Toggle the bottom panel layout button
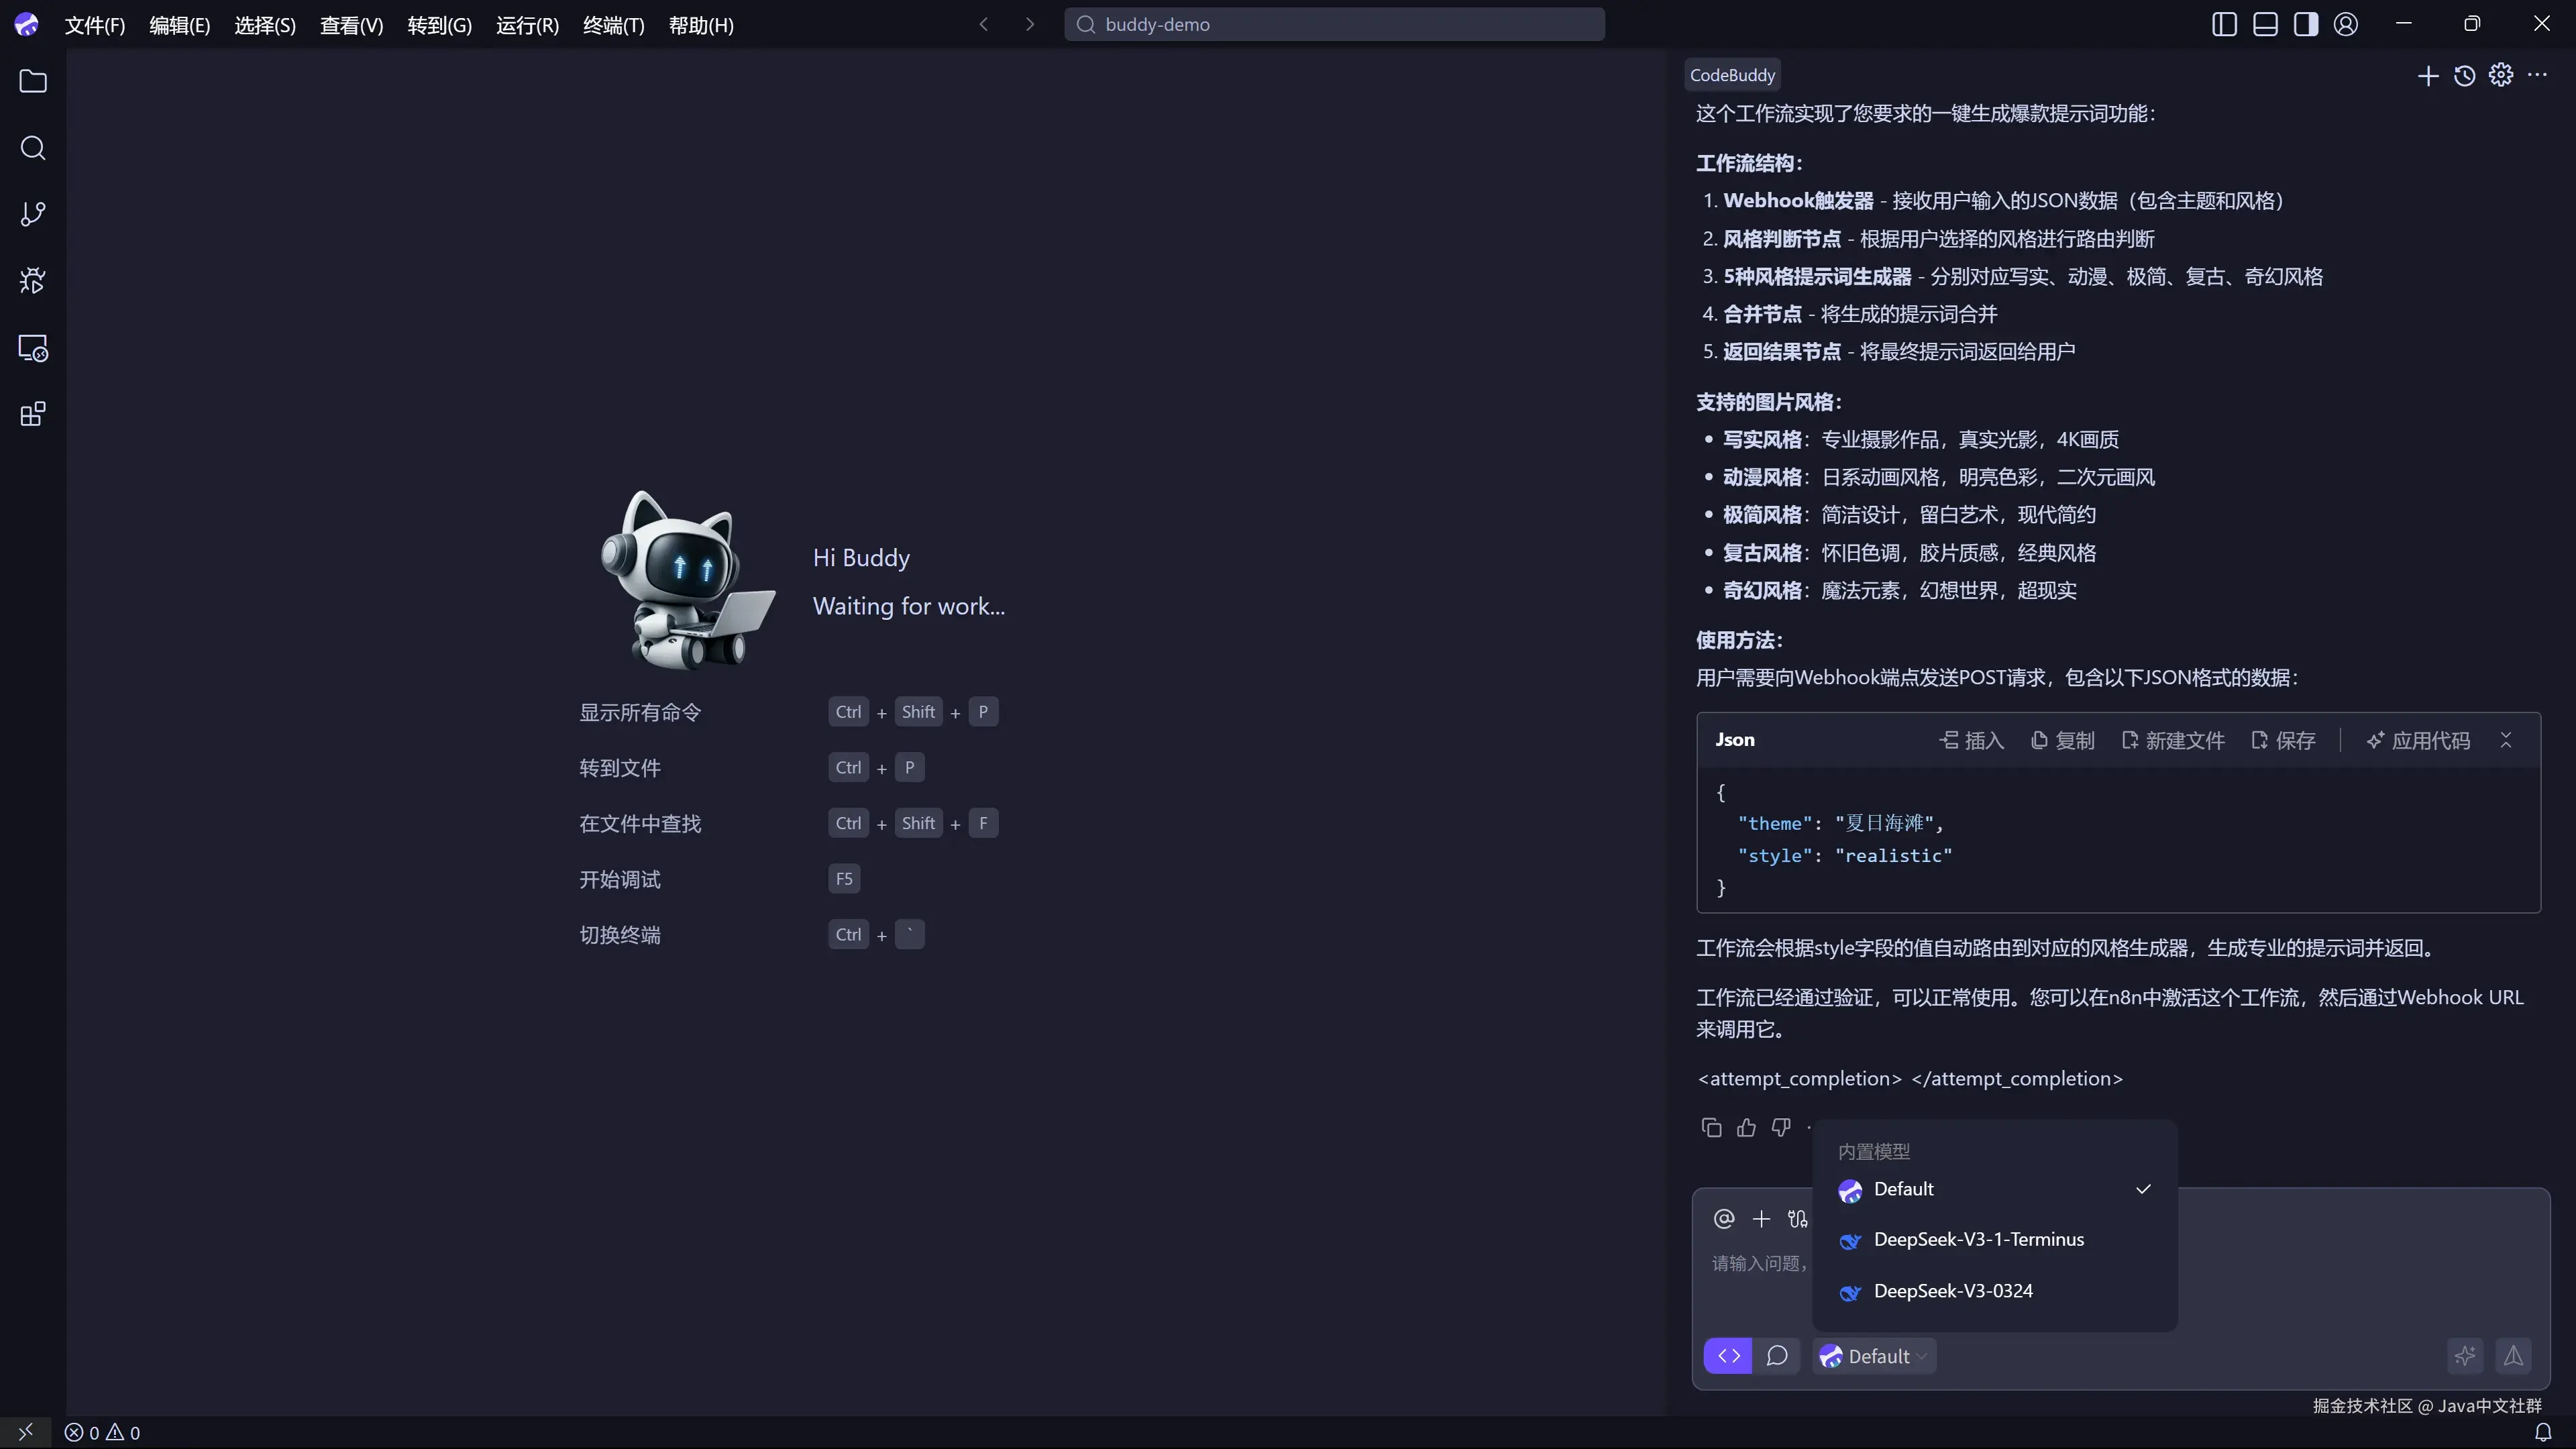 point(2265,24)
